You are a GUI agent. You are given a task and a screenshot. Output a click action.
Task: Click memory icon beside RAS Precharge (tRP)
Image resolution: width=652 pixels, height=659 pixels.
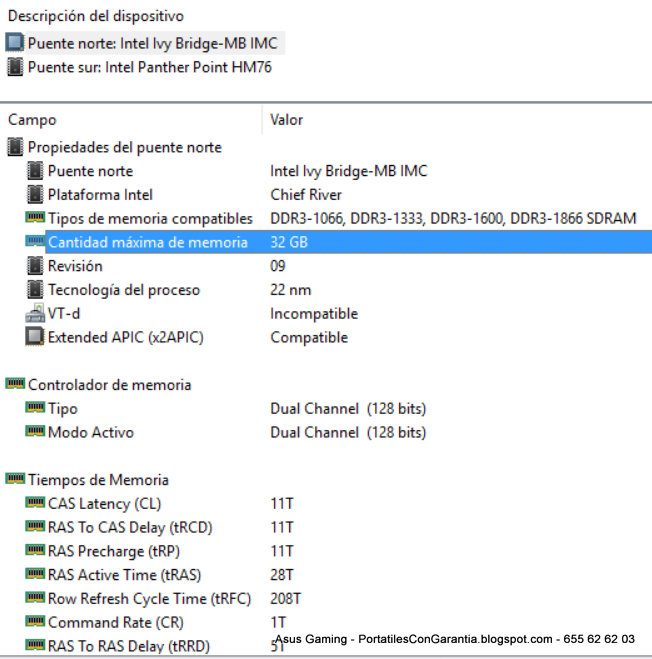pos(35,550)
